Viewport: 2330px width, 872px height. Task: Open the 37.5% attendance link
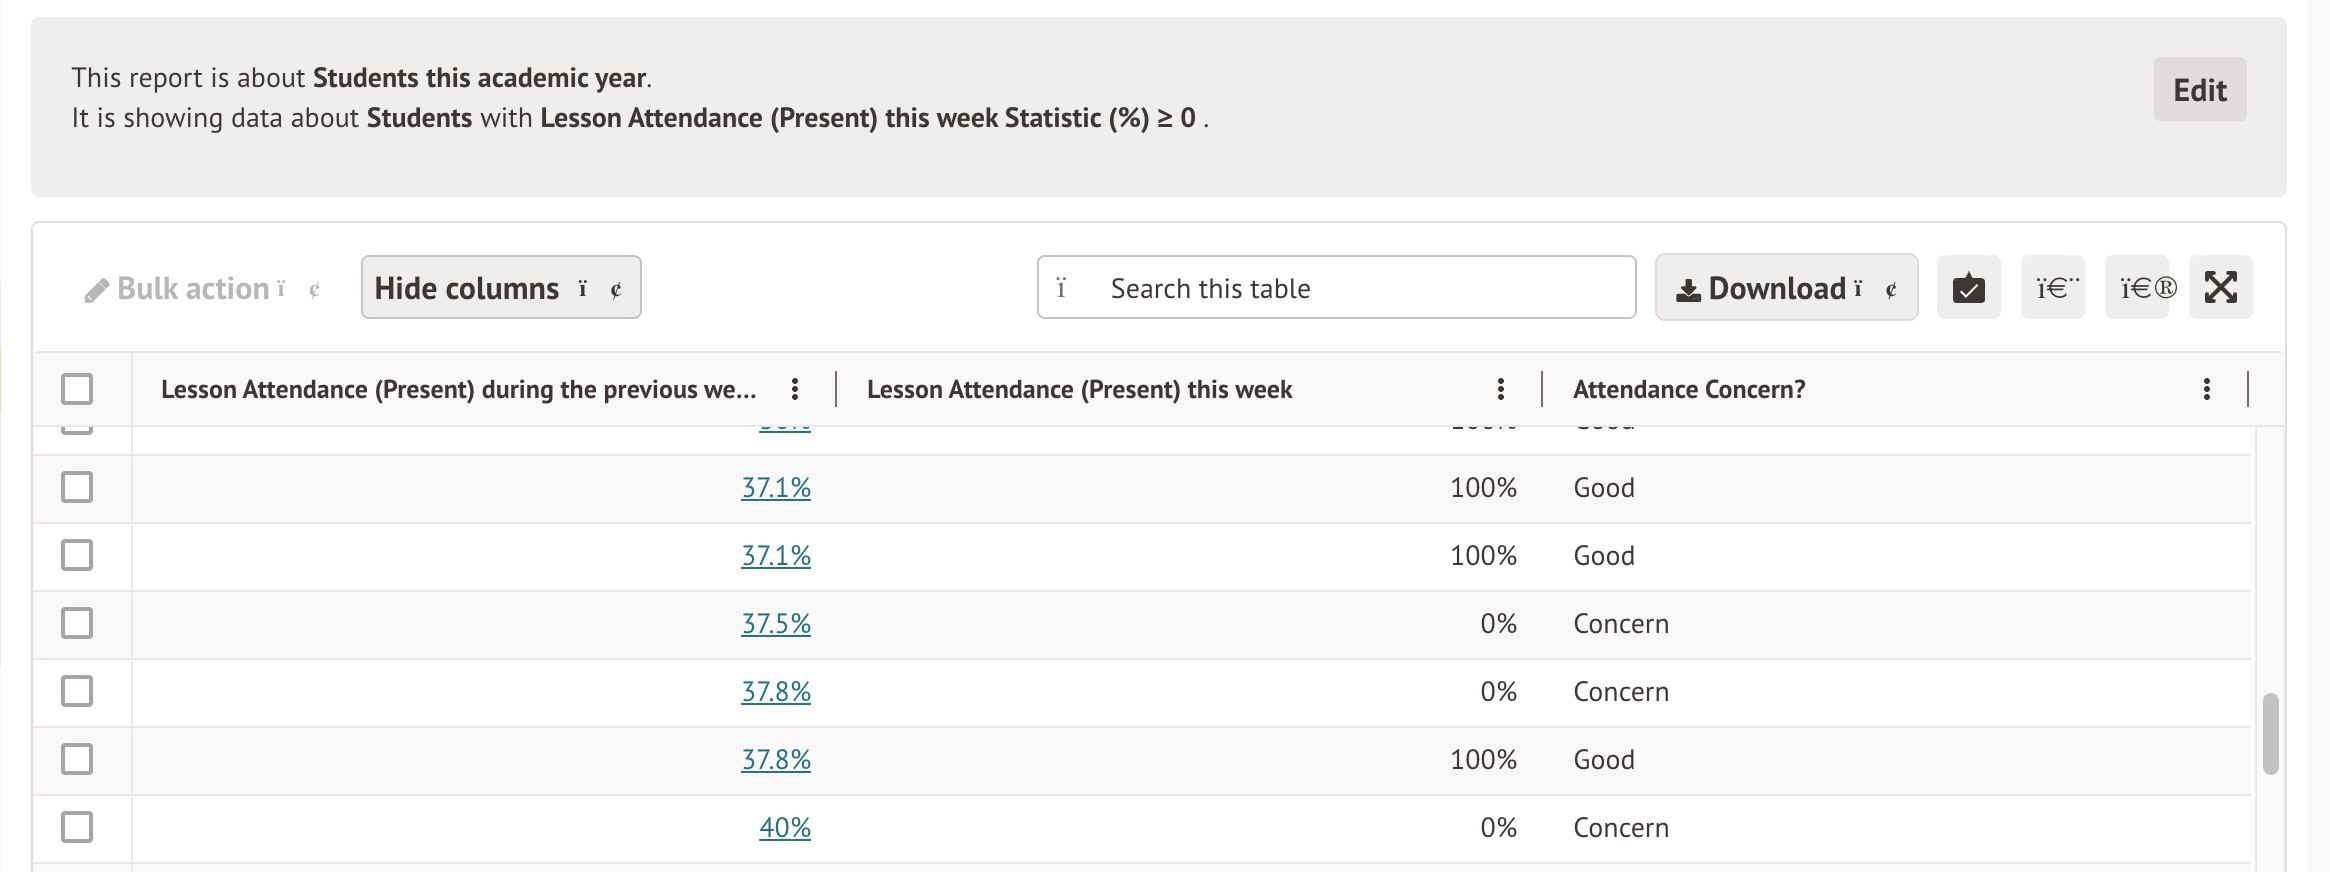(x=775, y=624)
